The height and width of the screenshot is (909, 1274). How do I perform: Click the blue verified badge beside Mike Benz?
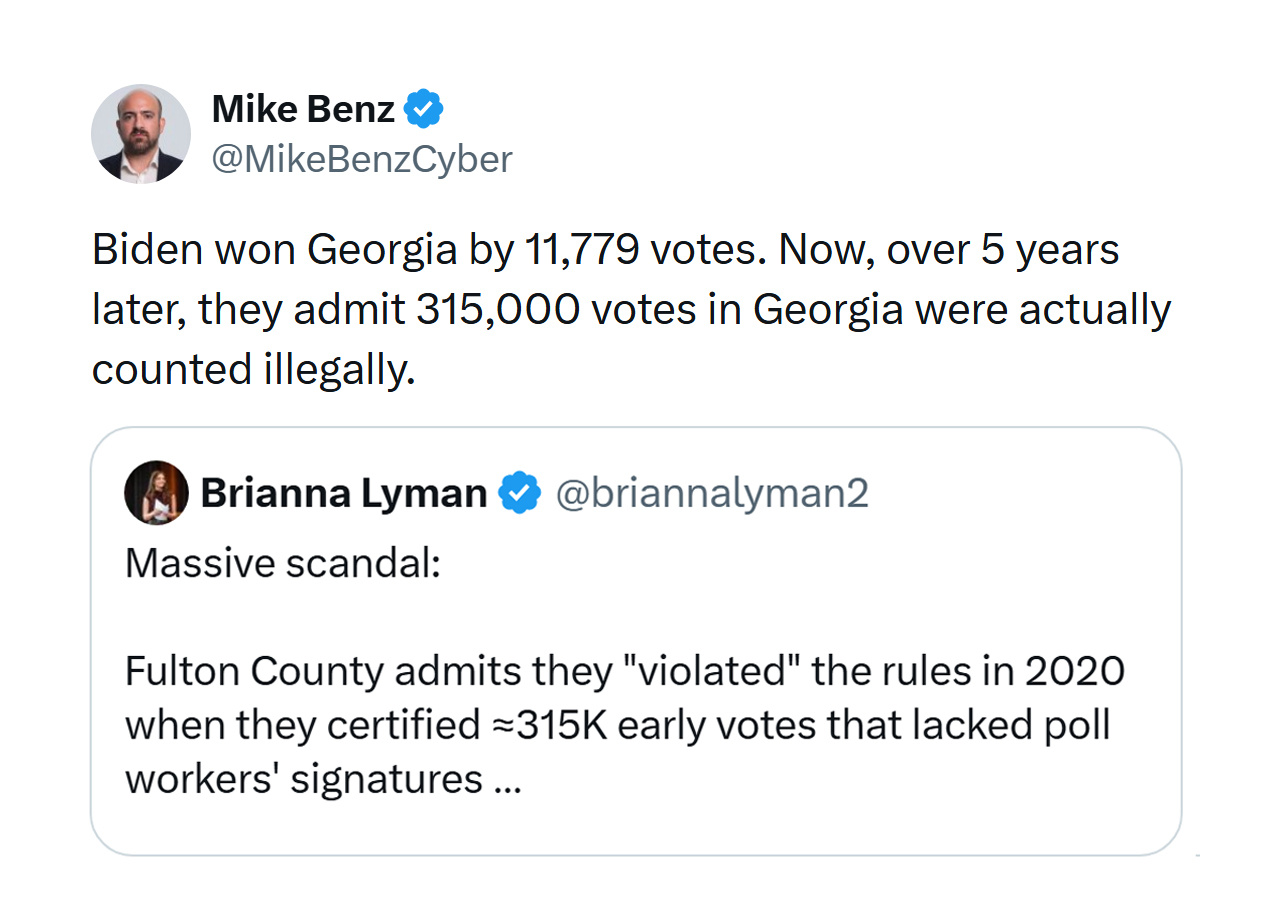tap(424, 109)
